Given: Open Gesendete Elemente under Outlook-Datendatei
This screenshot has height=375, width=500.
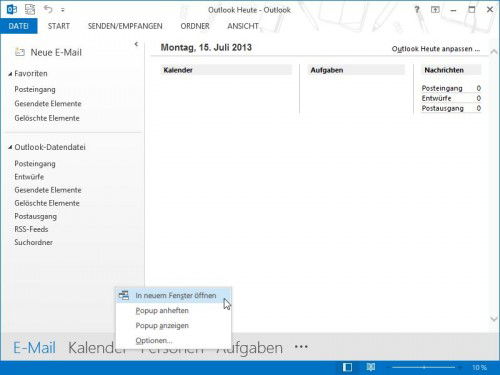Looking at the screenshot, I should (x=48, y=190).
